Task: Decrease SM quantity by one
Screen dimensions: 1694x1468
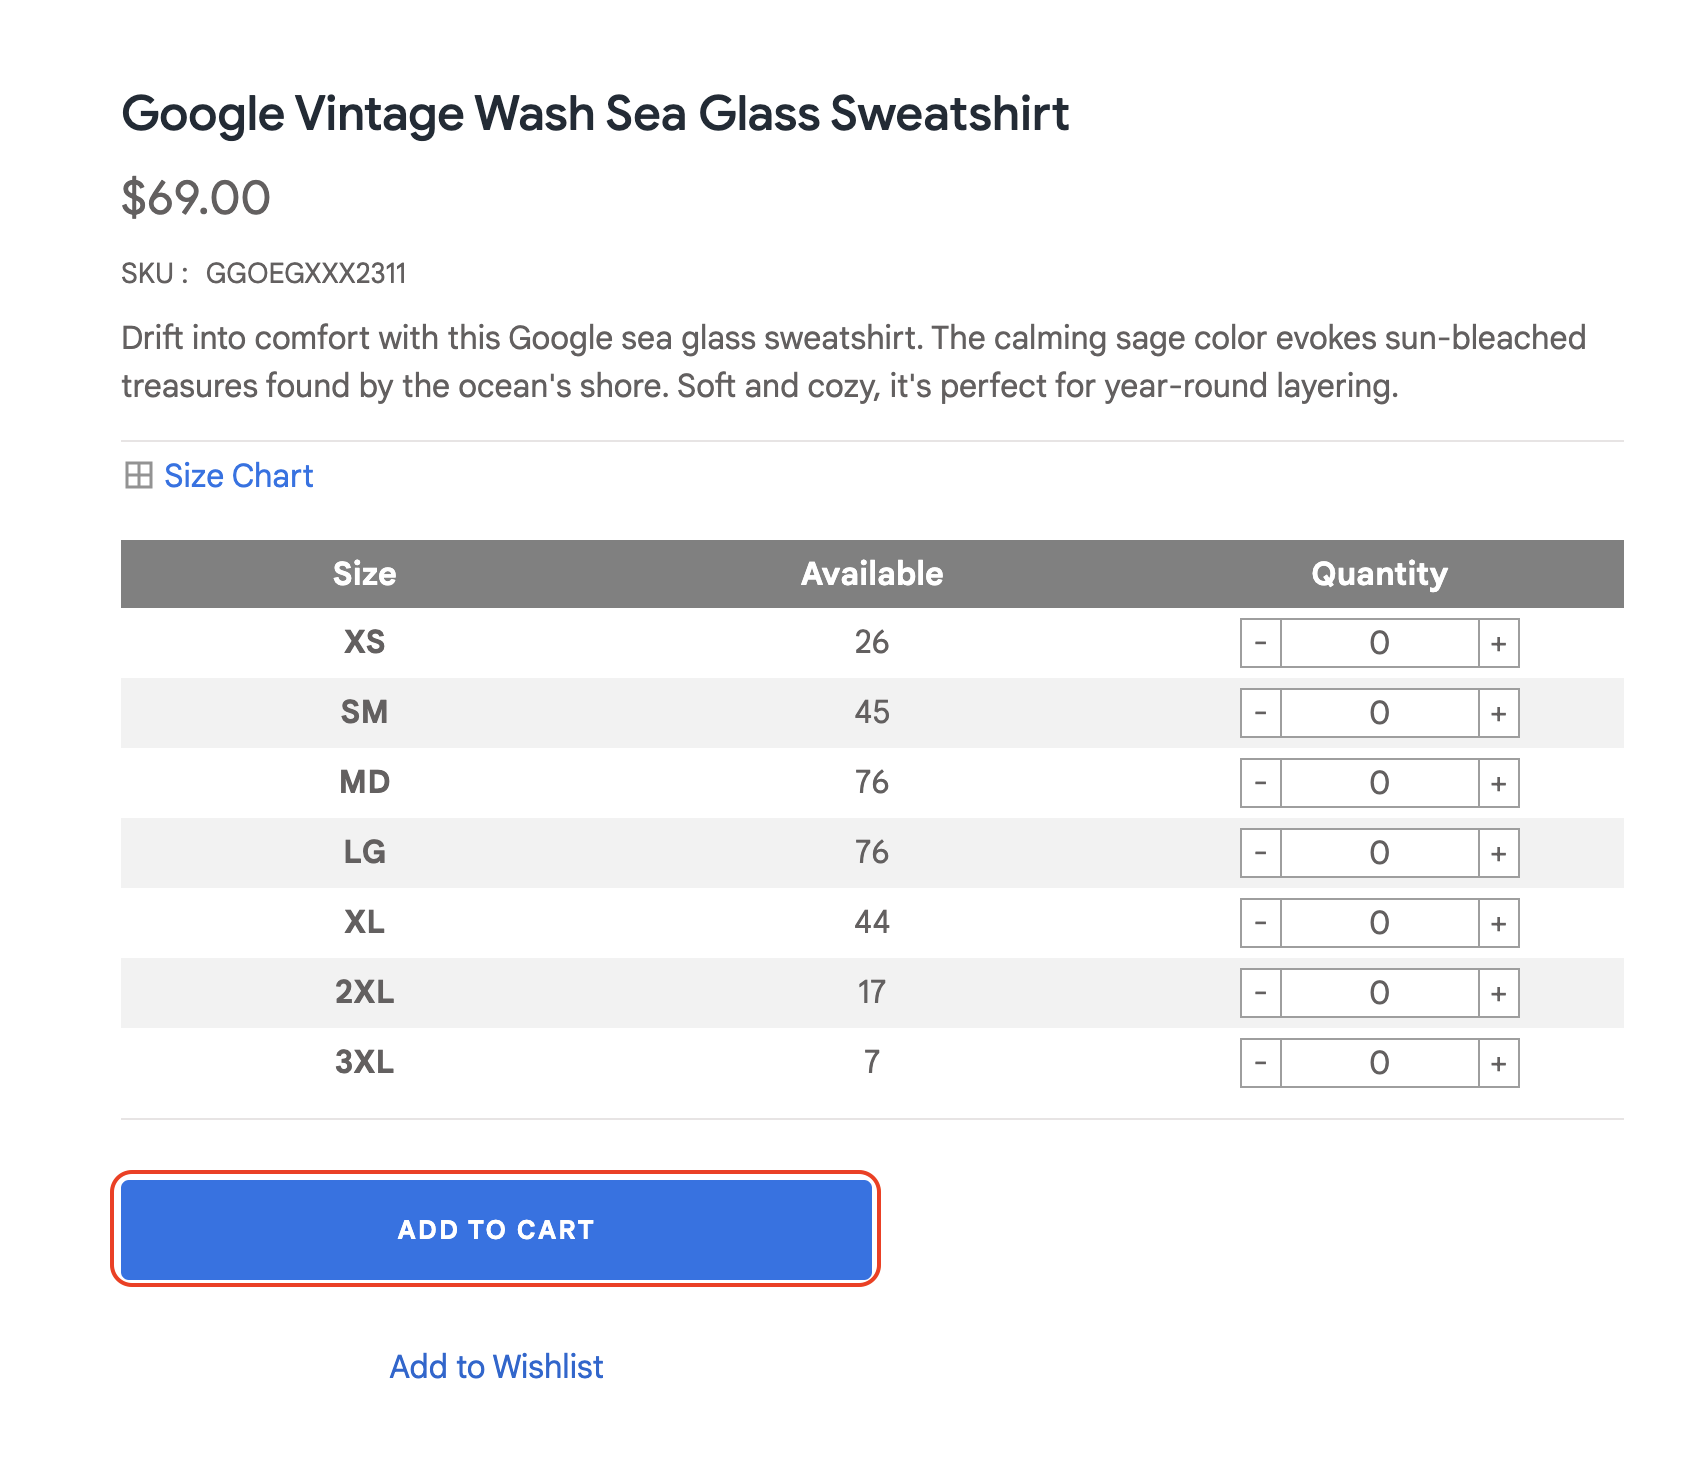Action: pyautogui.click(x=1260, y=713)
